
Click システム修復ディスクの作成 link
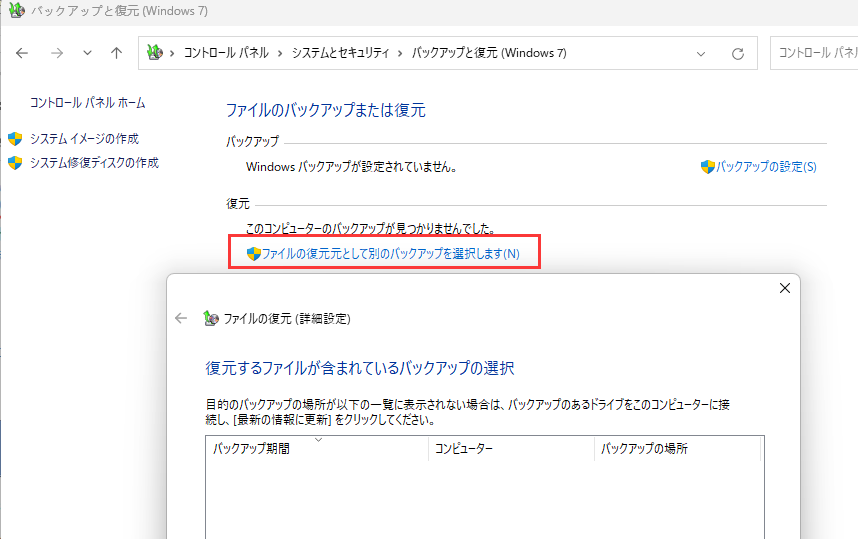coord(94,163)
